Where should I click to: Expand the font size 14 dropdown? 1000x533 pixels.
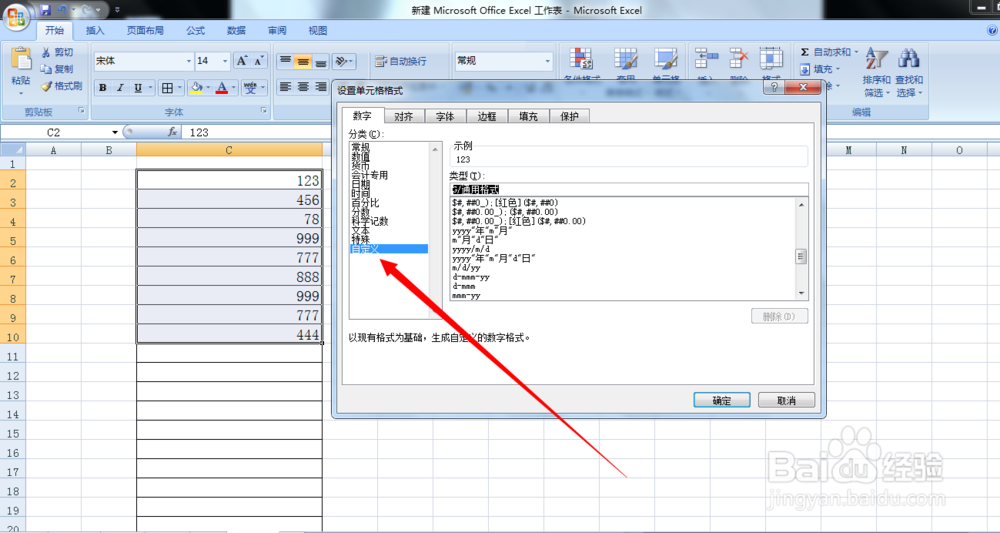pyautogui.click(x=225, y=61)
